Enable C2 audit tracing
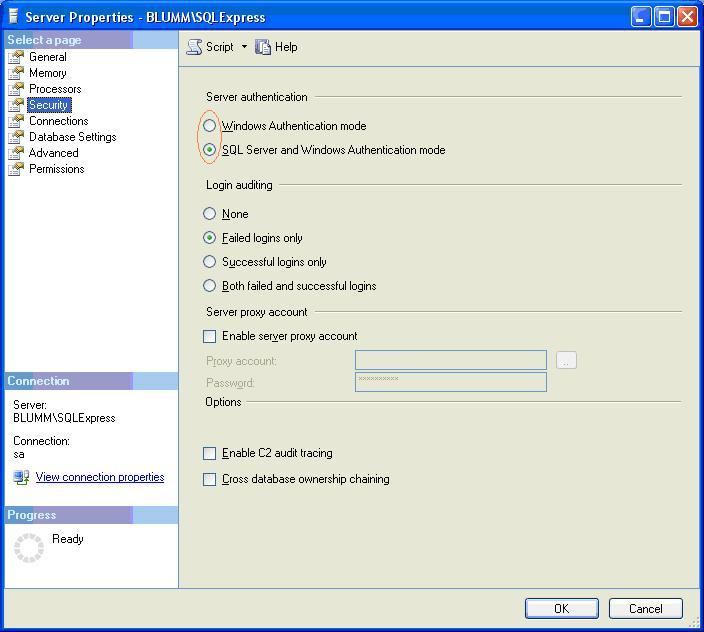Screen dimensions: 704x632 pyautogui.click(x=210, y=453)
